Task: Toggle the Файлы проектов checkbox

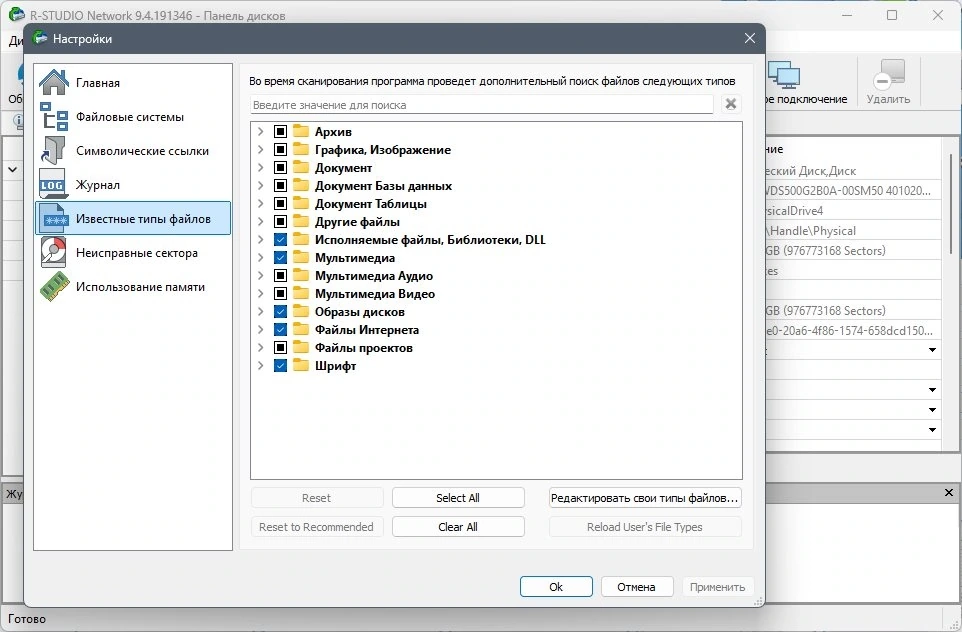Action: pyautogui.click(x=280, y=347)
